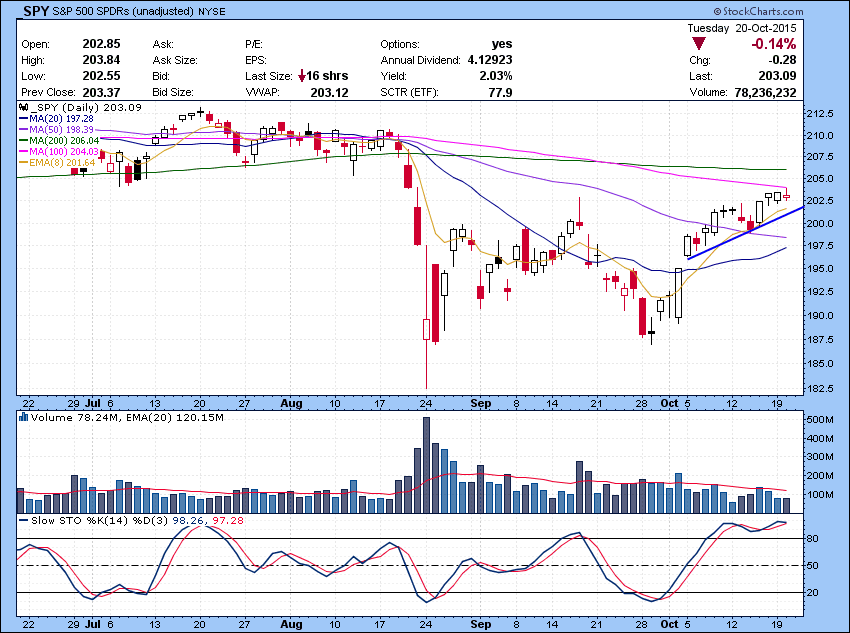Click the Bid Size: label
The width and height of the screenshot is (850, 633).
[173, 92]
